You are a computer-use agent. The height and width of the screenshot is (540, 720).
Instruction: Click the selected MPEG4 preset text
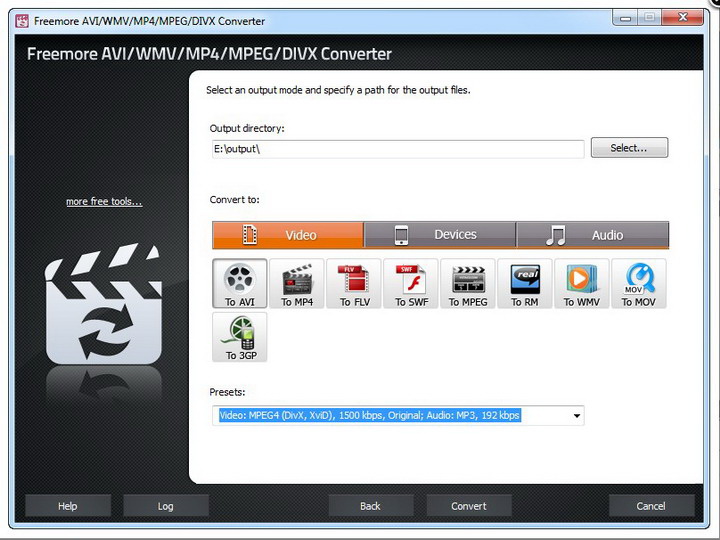click(x=370, y=416)
